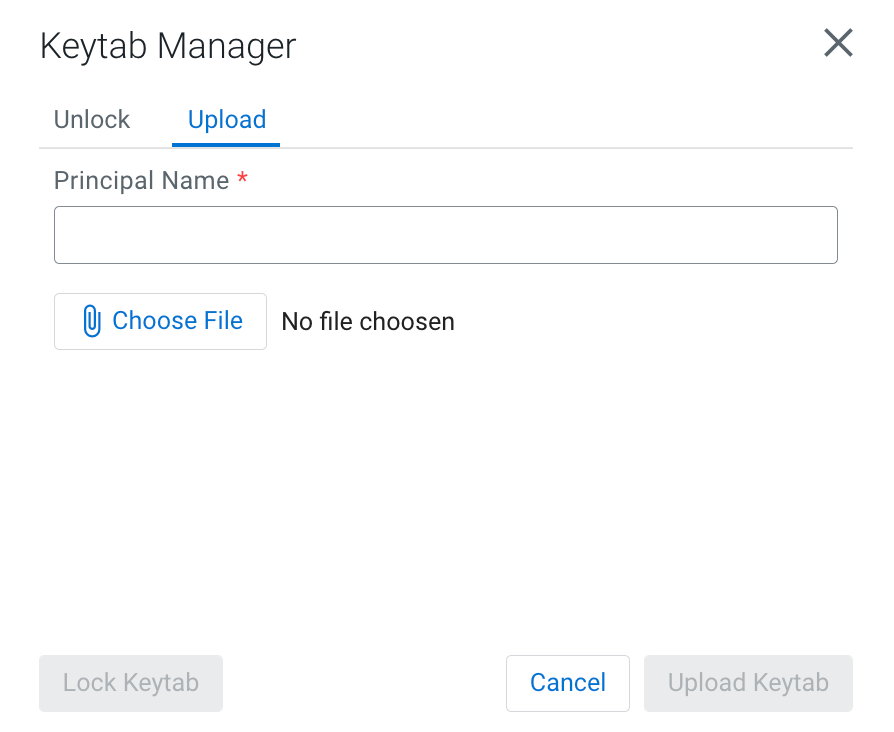
Task: Click the Lock Keytab button
Action: pos(130,683)
